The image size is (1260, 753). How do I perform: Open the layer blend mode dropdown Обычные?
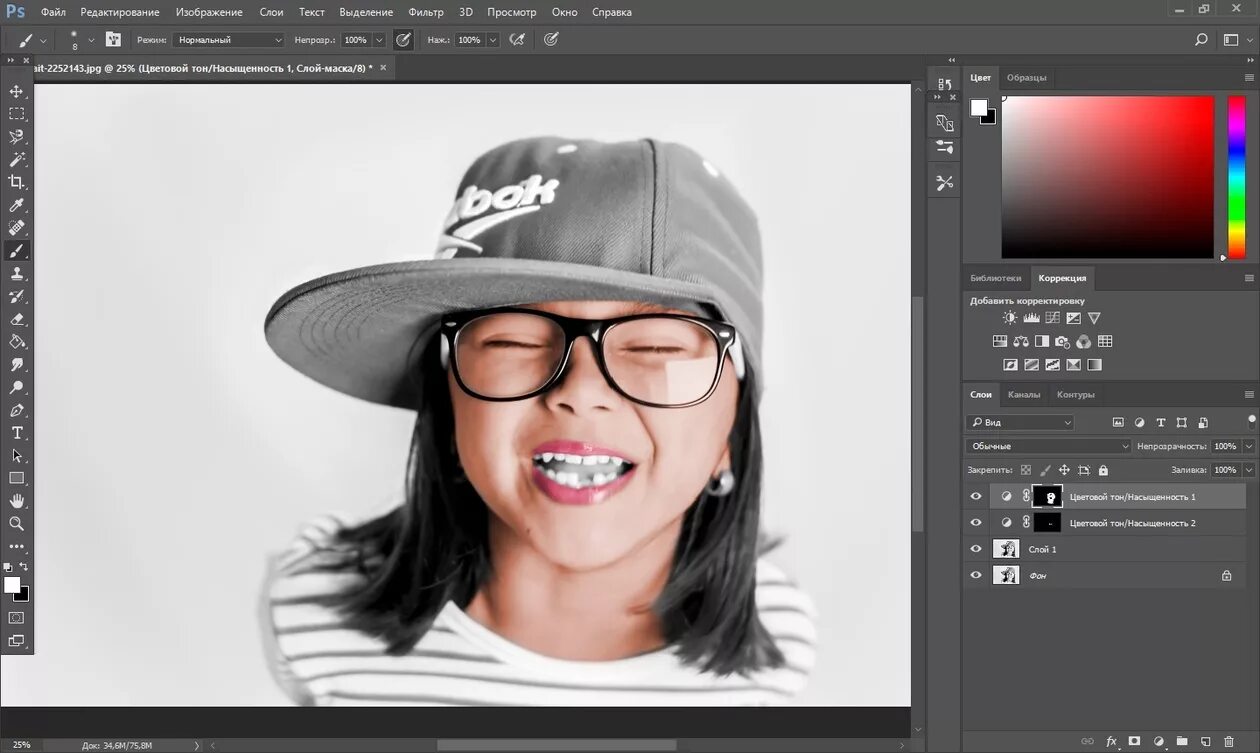tap(1047, 446)
